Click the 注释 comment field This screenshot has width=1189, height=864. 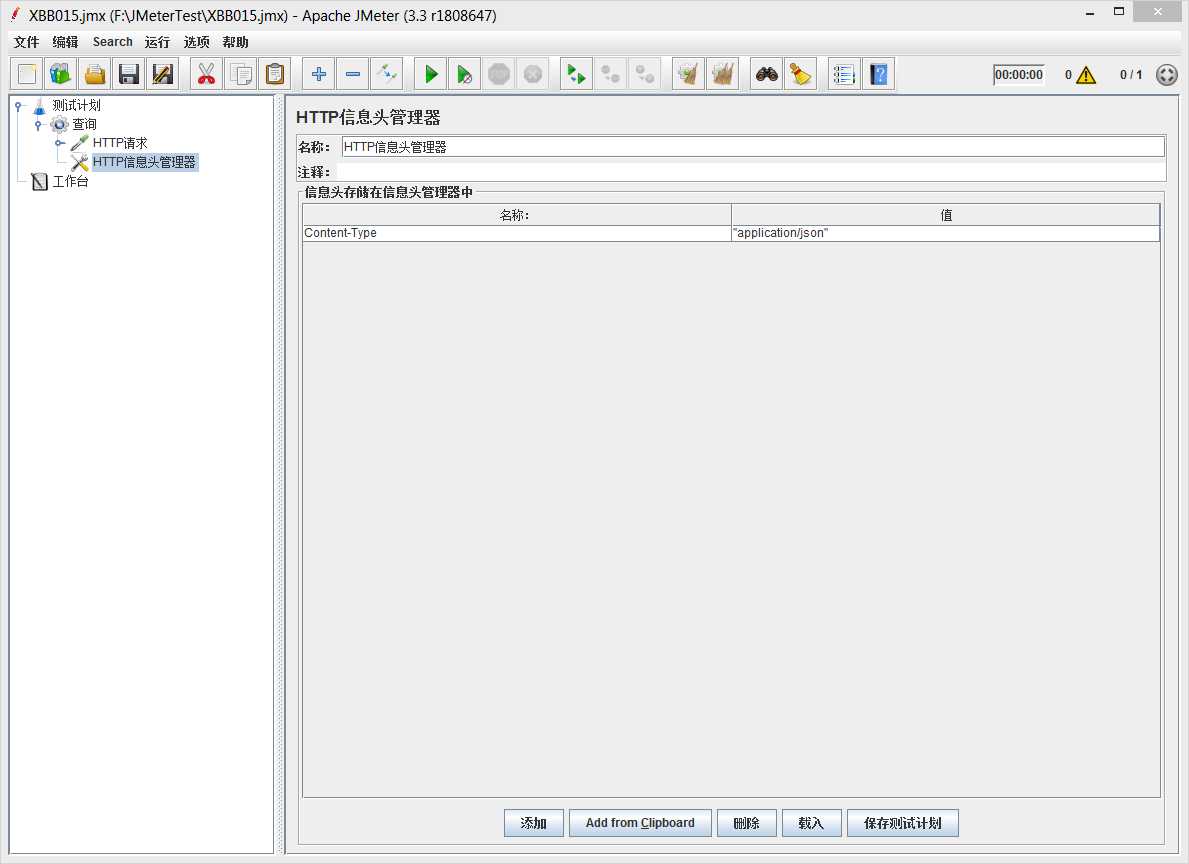click(x=751, y=172)
